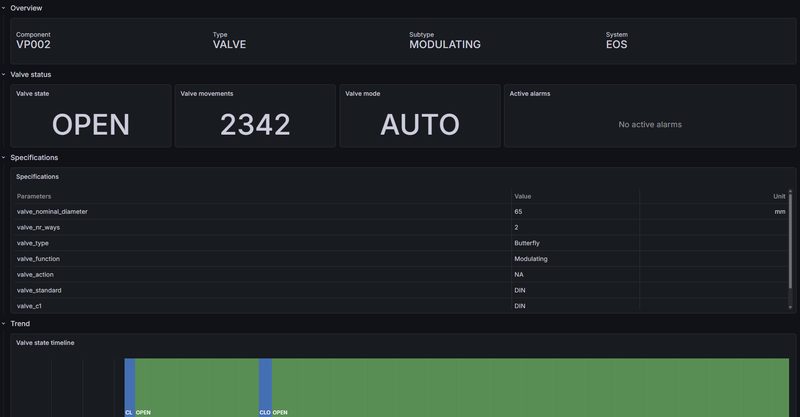The image size is (800, 417).
Task: Click the value 65 cell
Action: click(x=575, y=211)
